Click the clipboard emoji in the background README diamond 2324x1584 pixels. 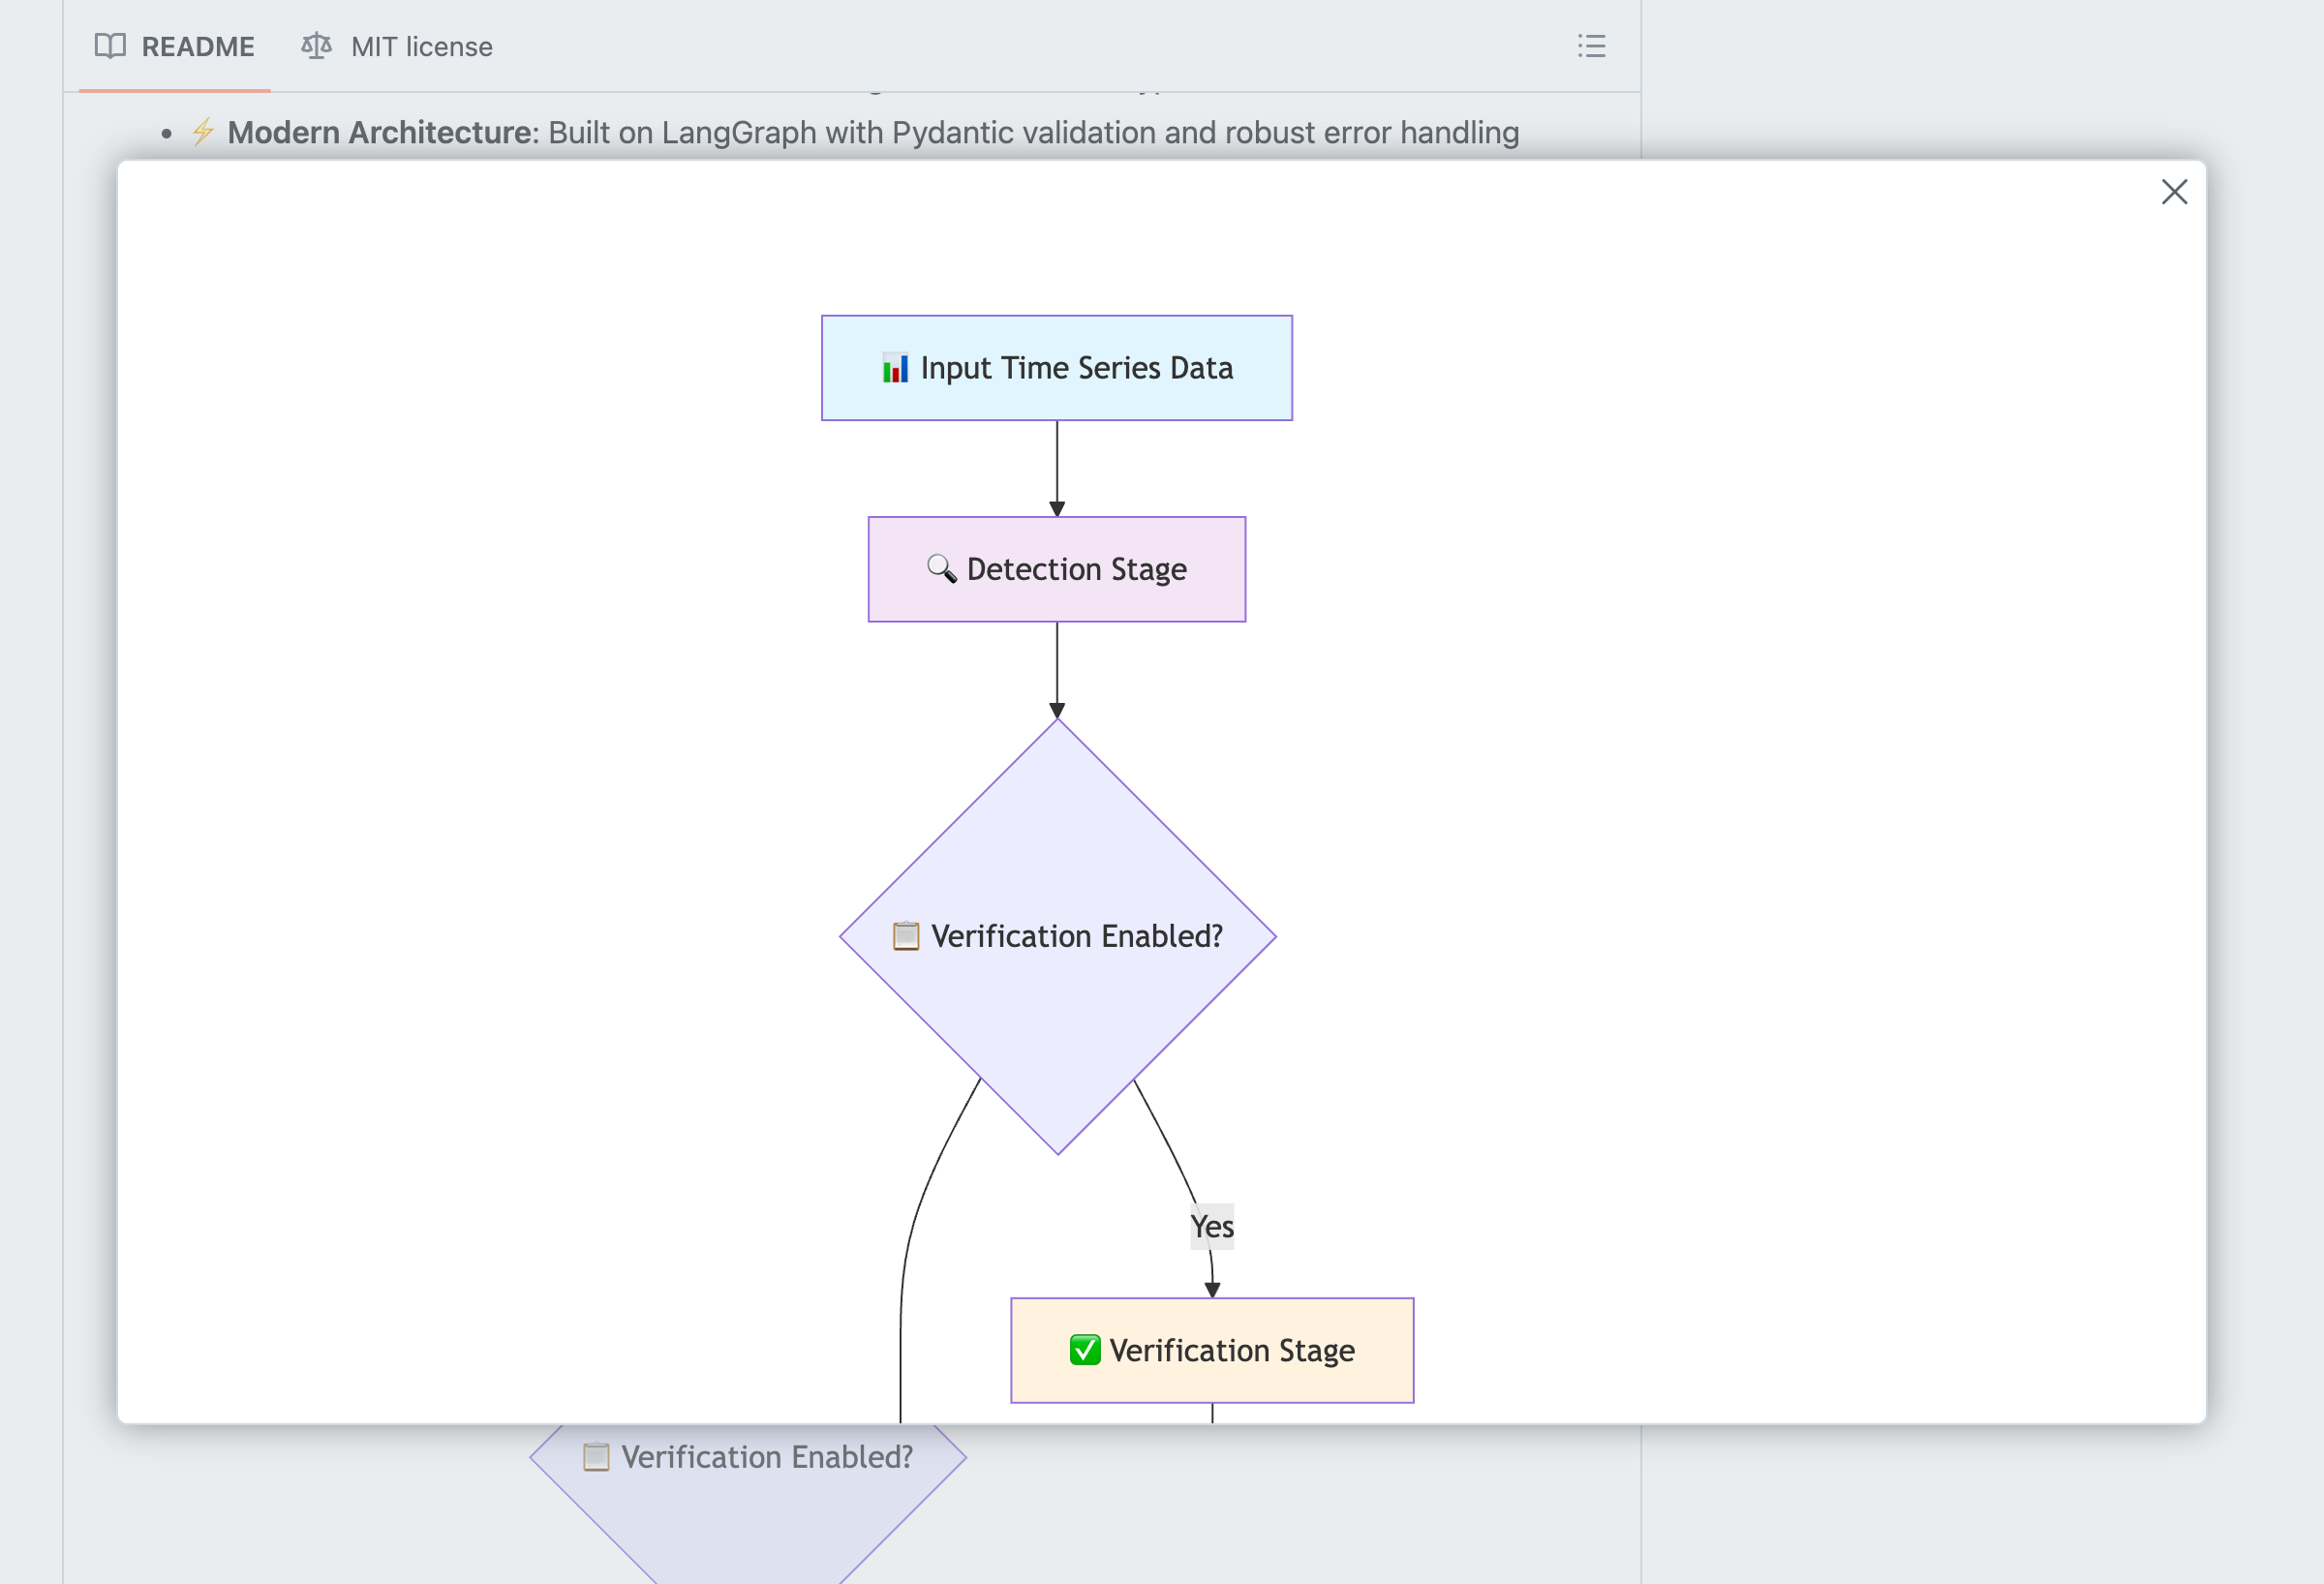tap(596, 1457)
